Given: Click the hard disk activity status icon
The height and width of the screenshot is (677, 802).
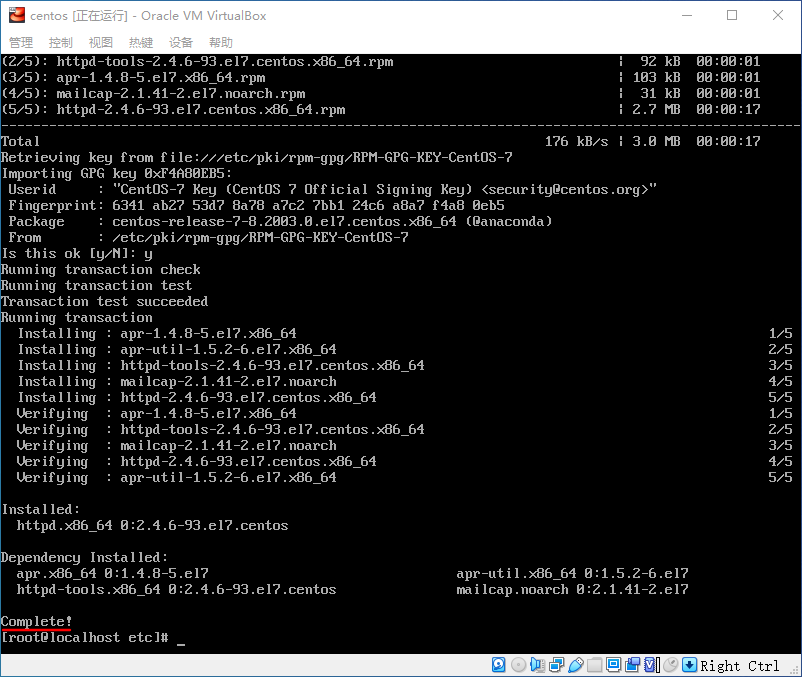Looking at the screenshot, I should click(498, 664).
